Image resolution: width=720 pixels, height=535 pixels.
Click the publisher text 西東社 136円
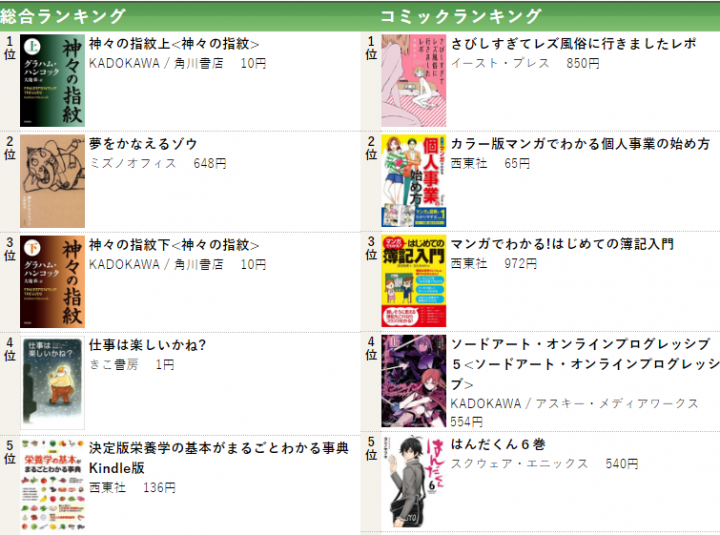pos(132,488)
